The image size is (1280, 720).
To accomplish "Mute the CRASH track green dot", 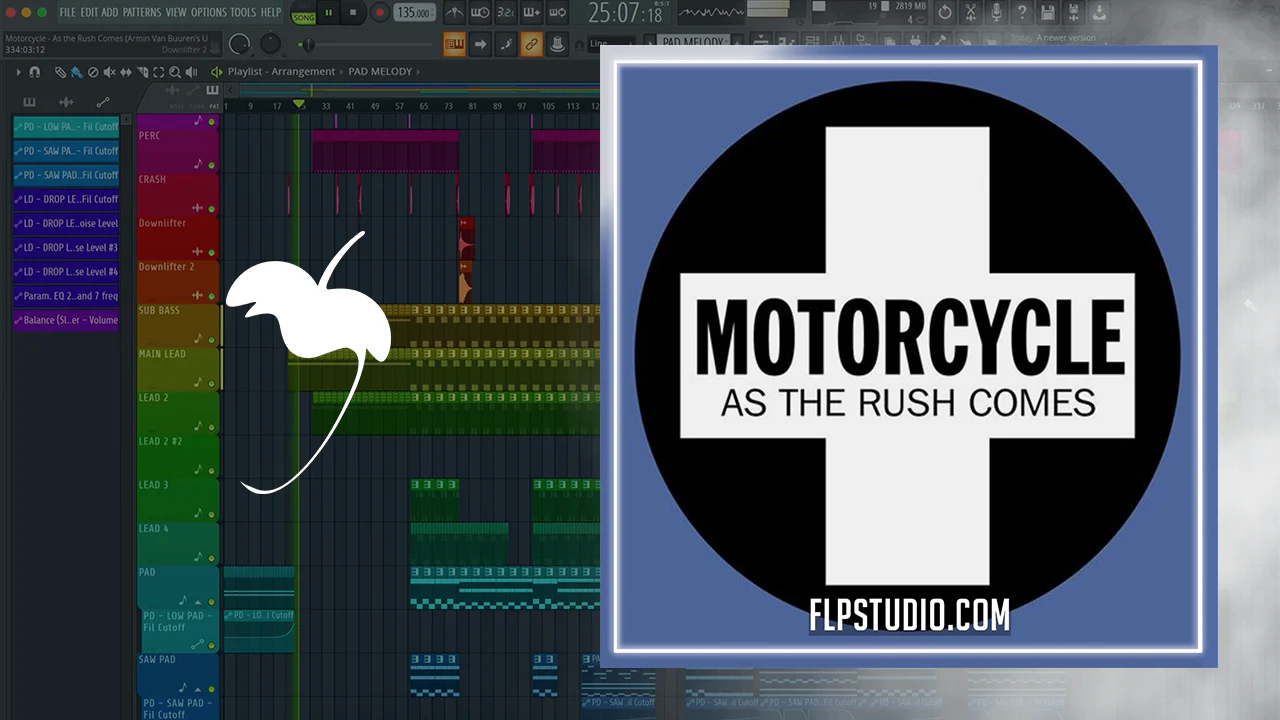I will (211, 209).
